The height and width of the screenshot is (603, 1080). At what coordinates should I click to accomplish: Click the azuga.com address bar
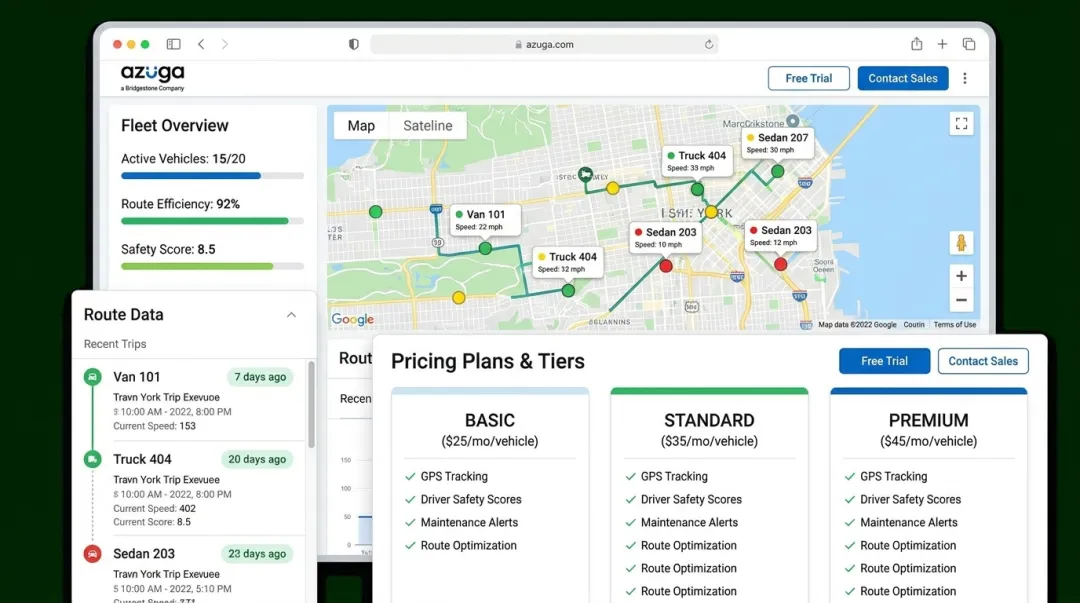click(x=544, y=44)
